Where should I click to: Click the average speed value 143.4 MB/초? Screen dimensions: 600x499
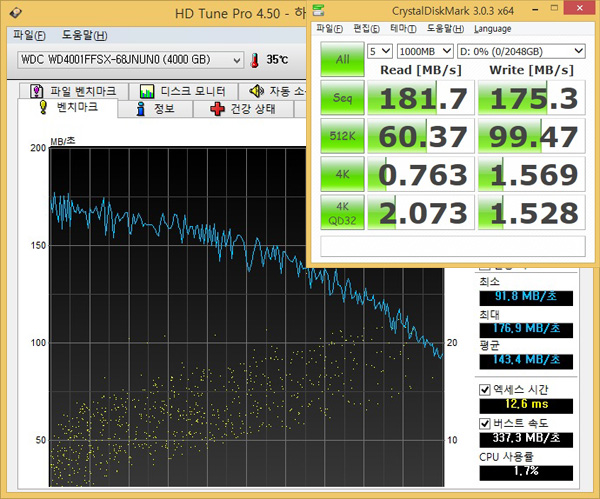[x=526, y=360]
